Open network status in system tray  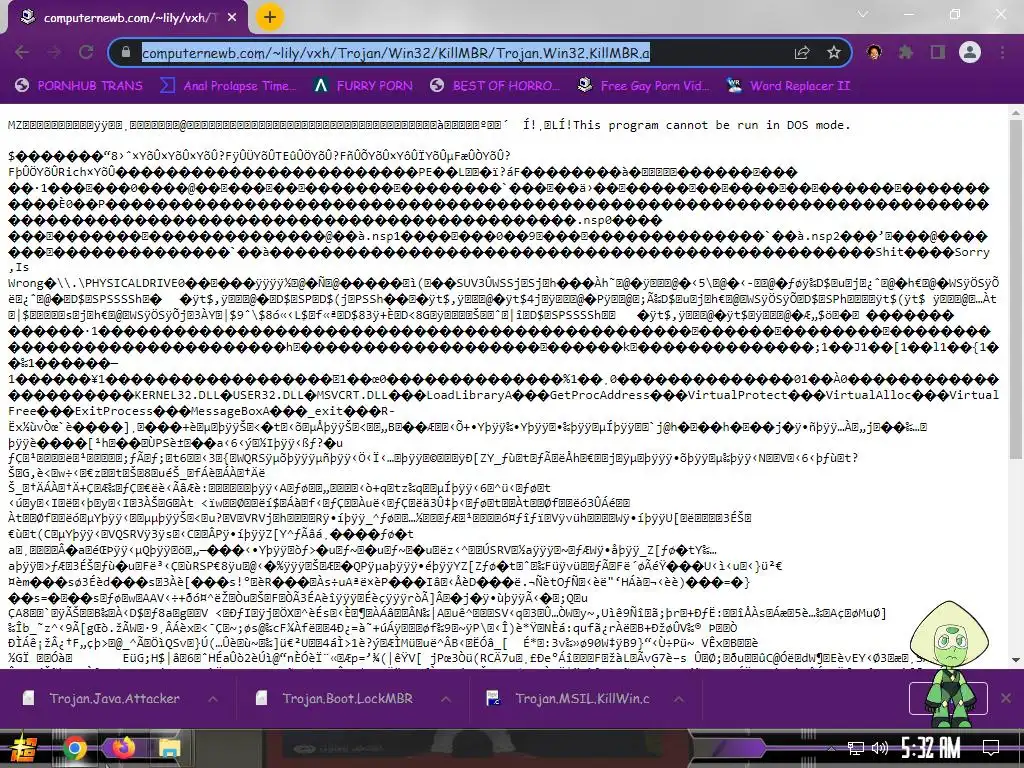856,748
